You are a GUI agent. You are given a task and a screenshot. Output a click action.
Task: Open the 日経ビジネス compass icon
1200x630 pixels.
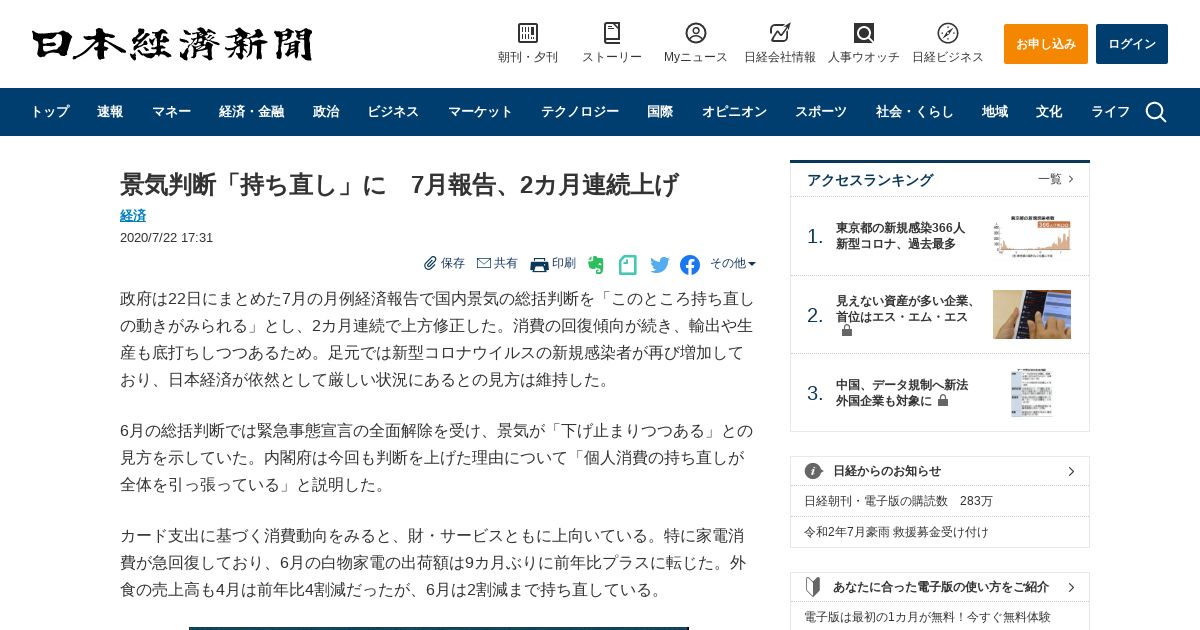pyautogui.click(x=948, y=33)
